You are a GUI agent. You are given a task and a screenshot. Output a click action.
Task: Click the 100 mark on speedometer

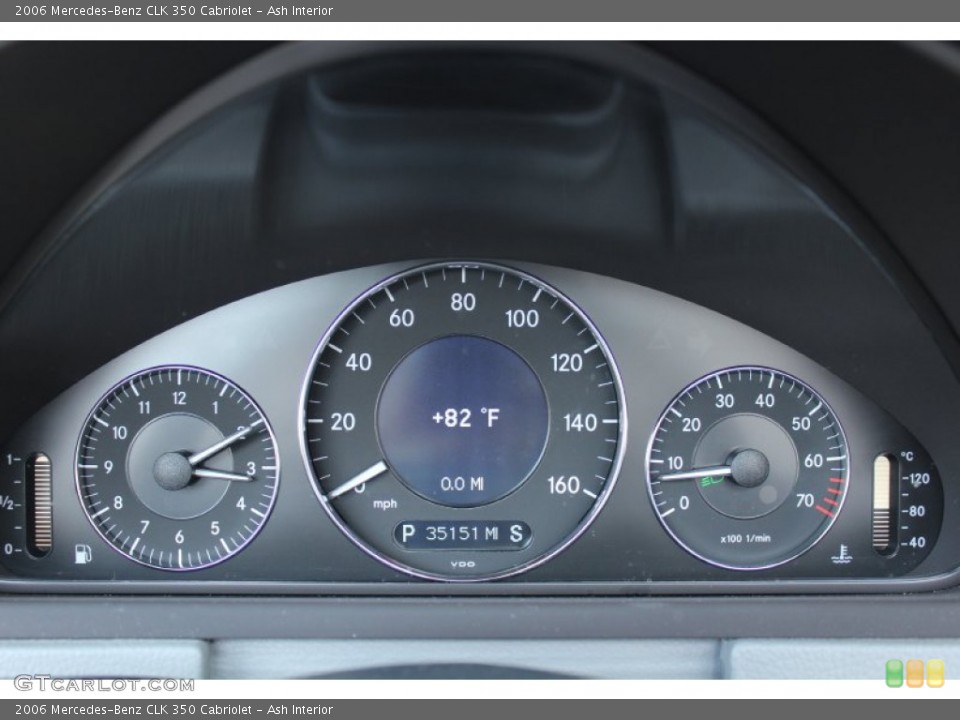click(x=522, y=318)
